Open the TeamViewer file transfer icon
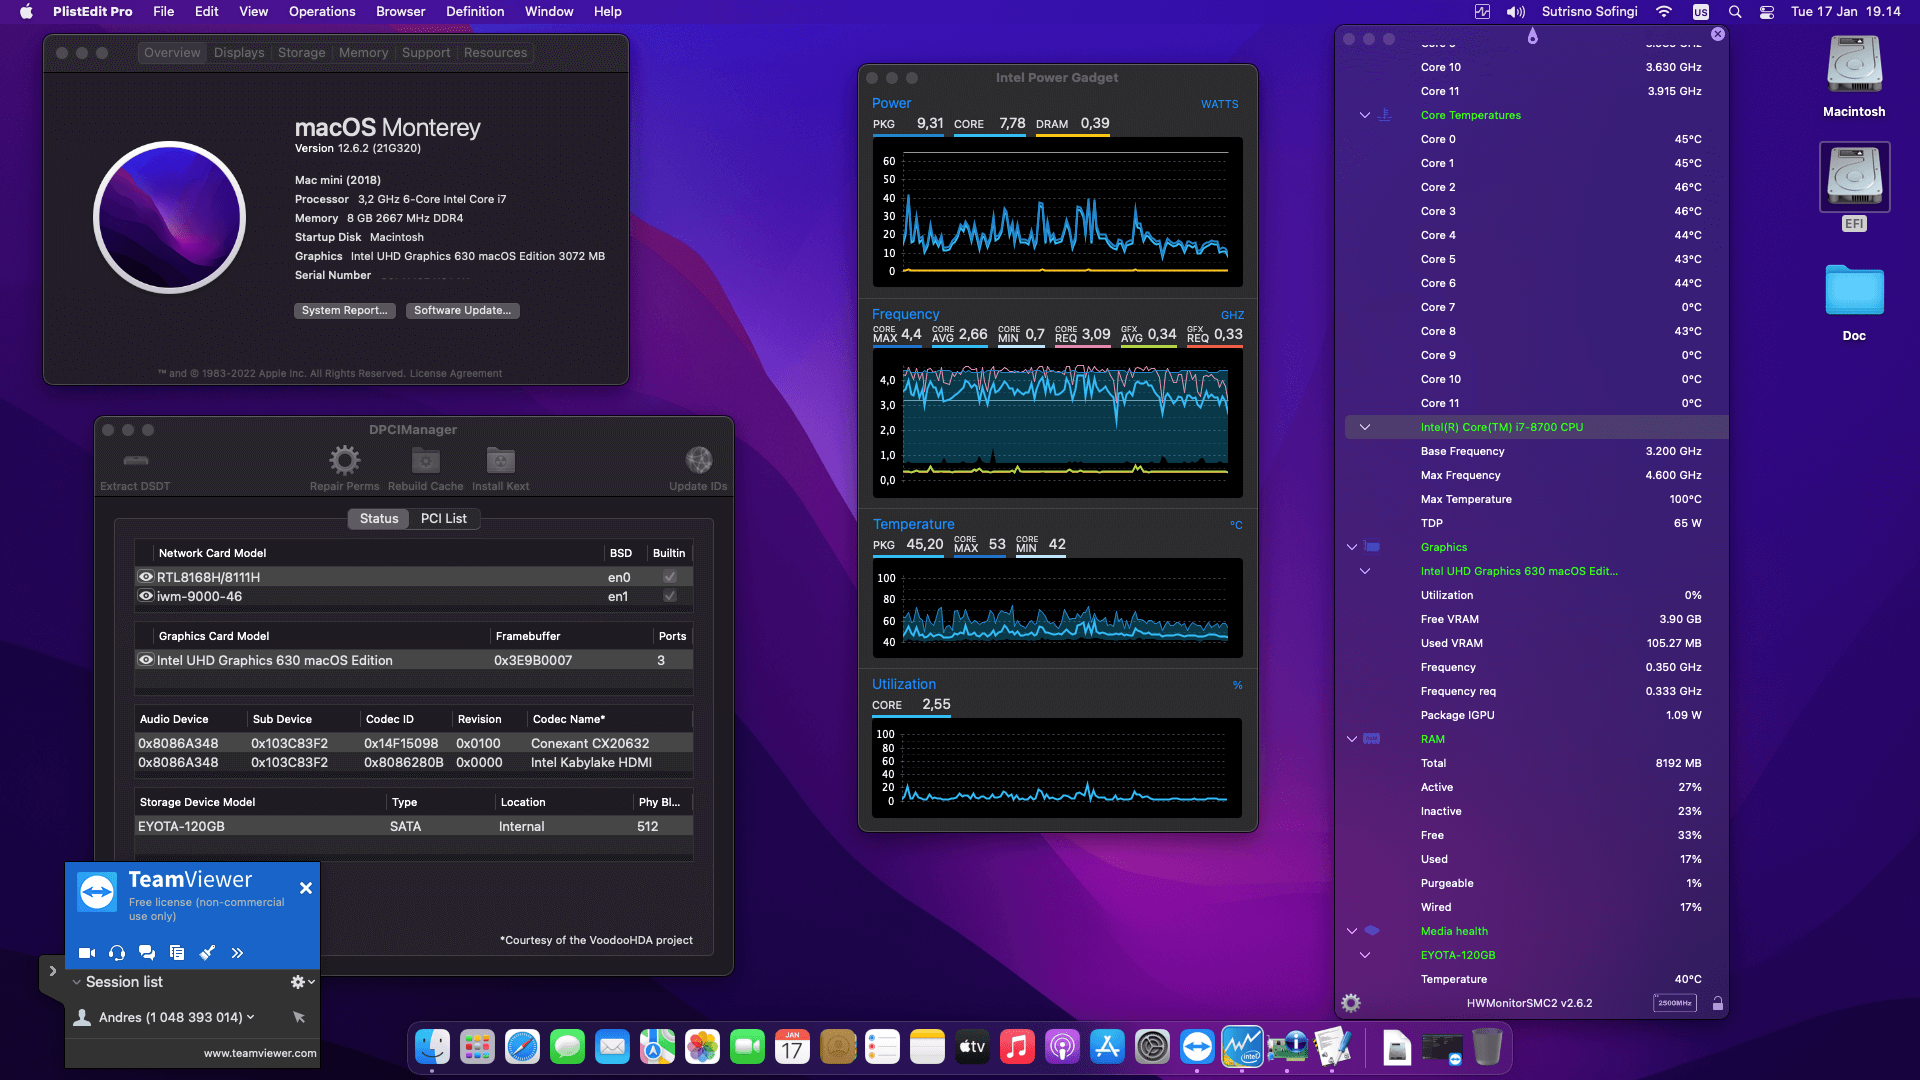The height and width of the screenshot is (1080, 1920). pyautogui.click(x=177, y=953)
